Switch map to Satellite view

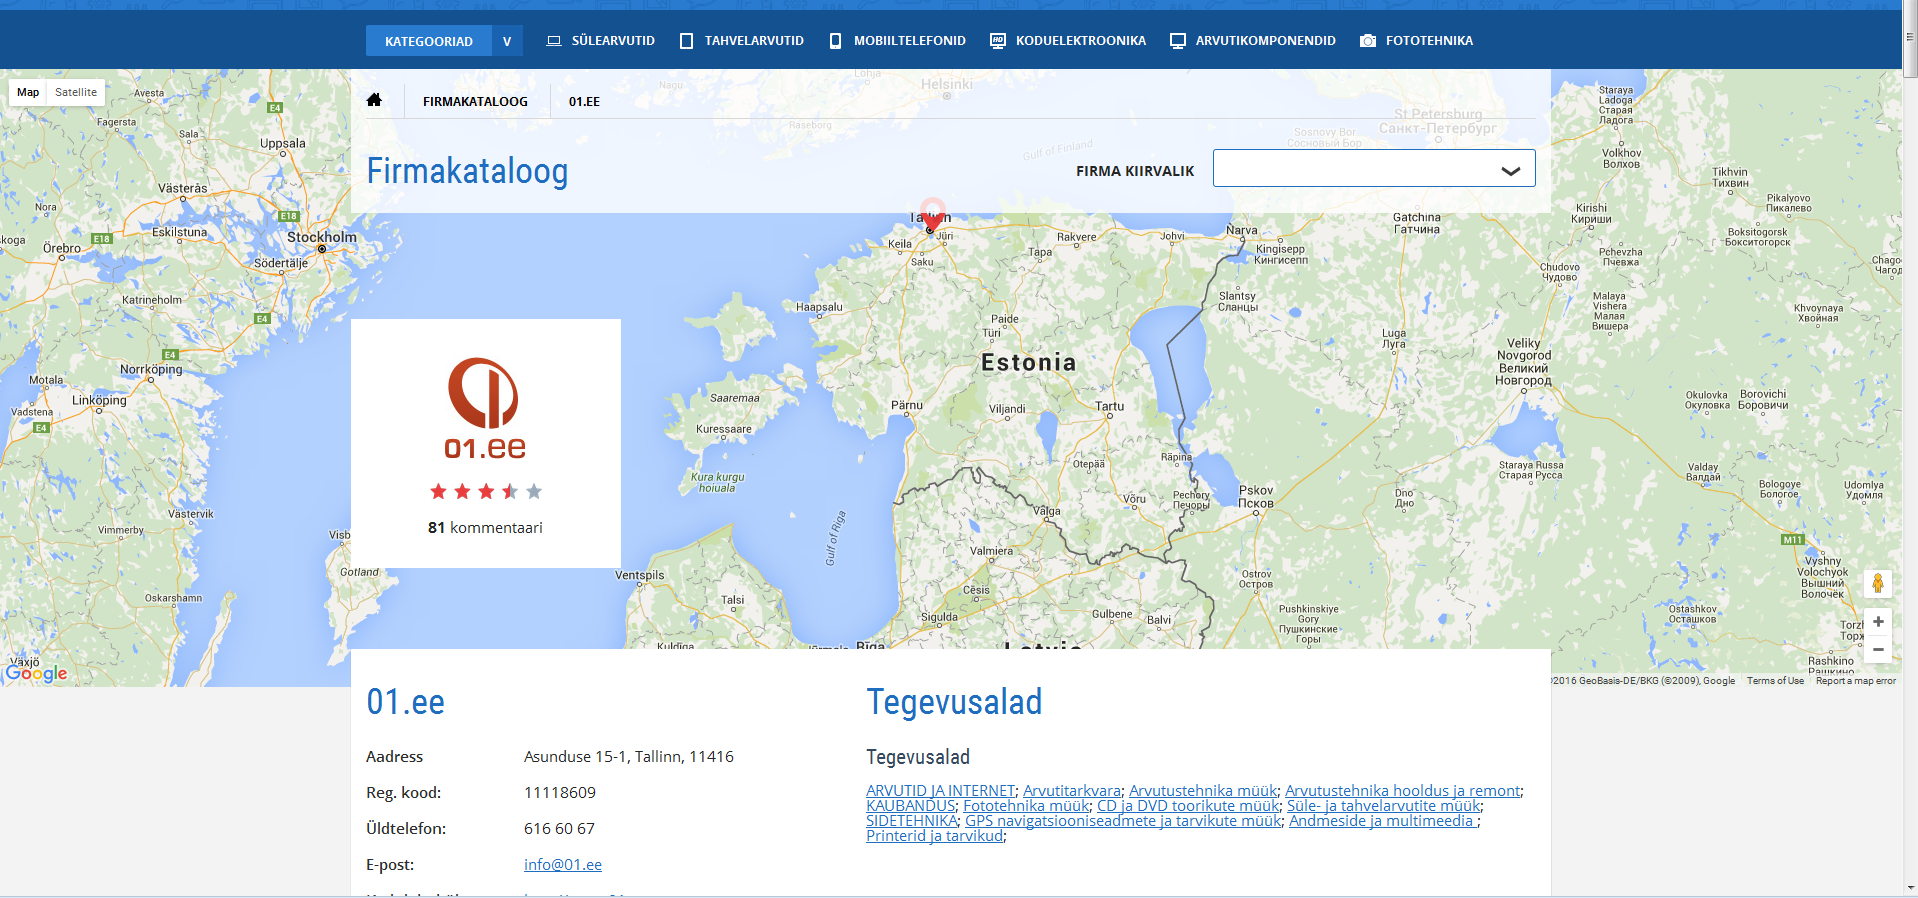point(76,92)
